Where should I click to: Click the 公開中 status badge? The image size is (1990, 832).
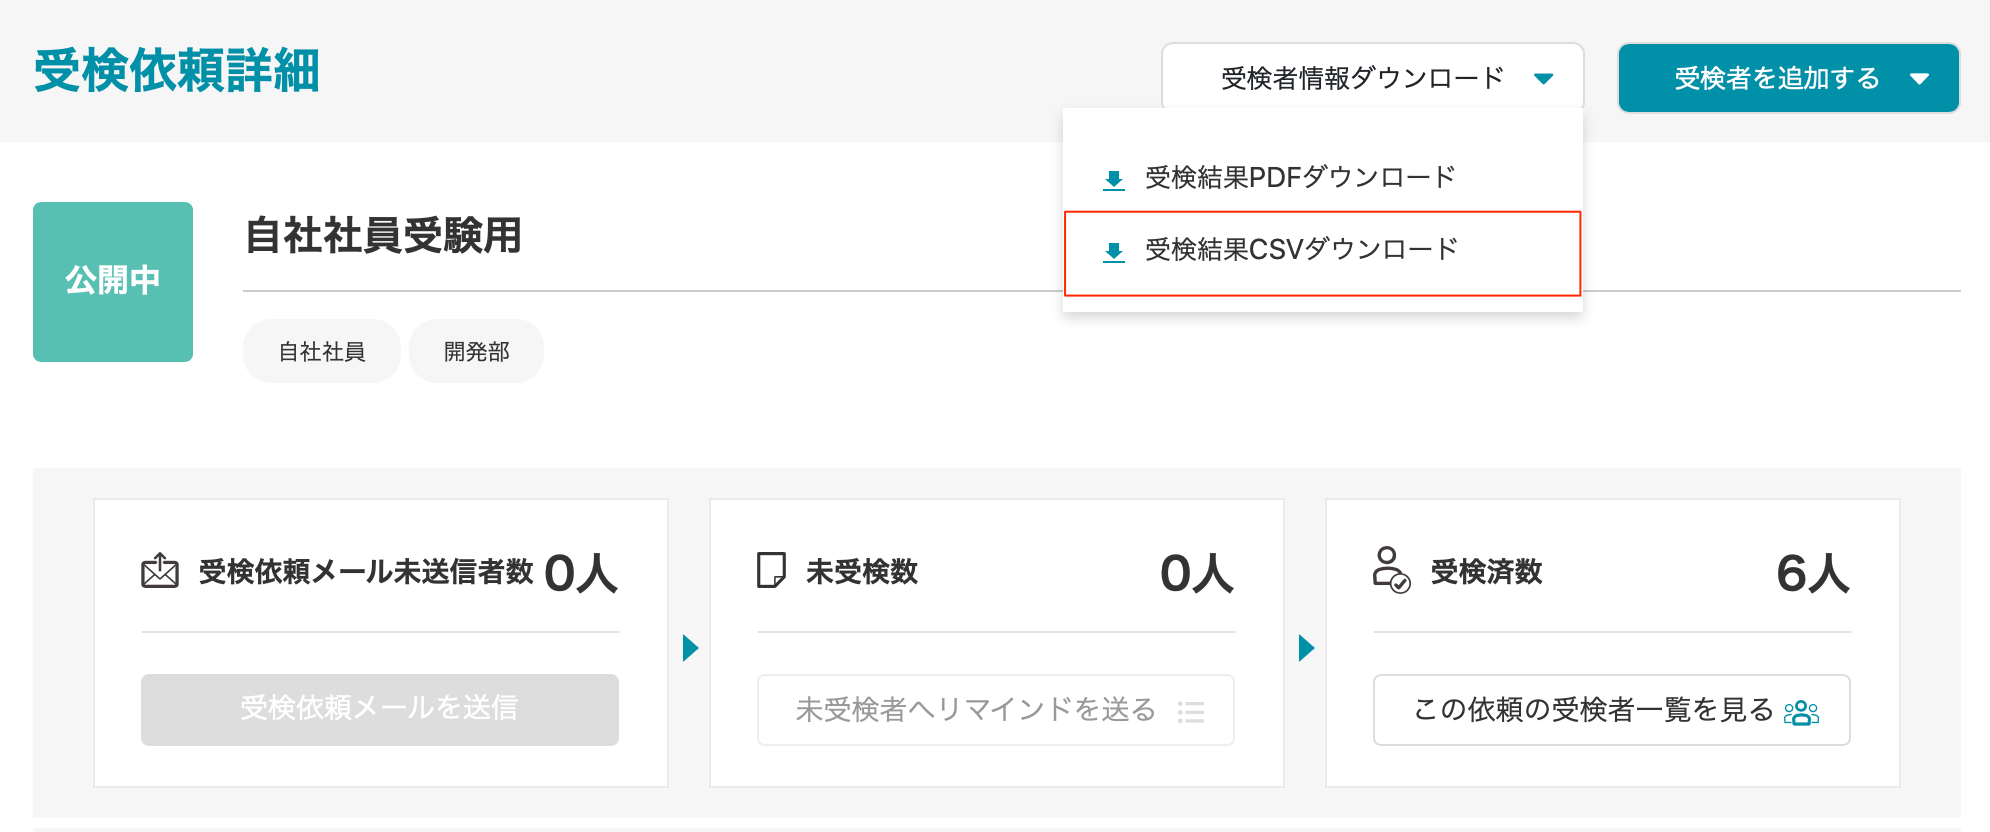113,282
